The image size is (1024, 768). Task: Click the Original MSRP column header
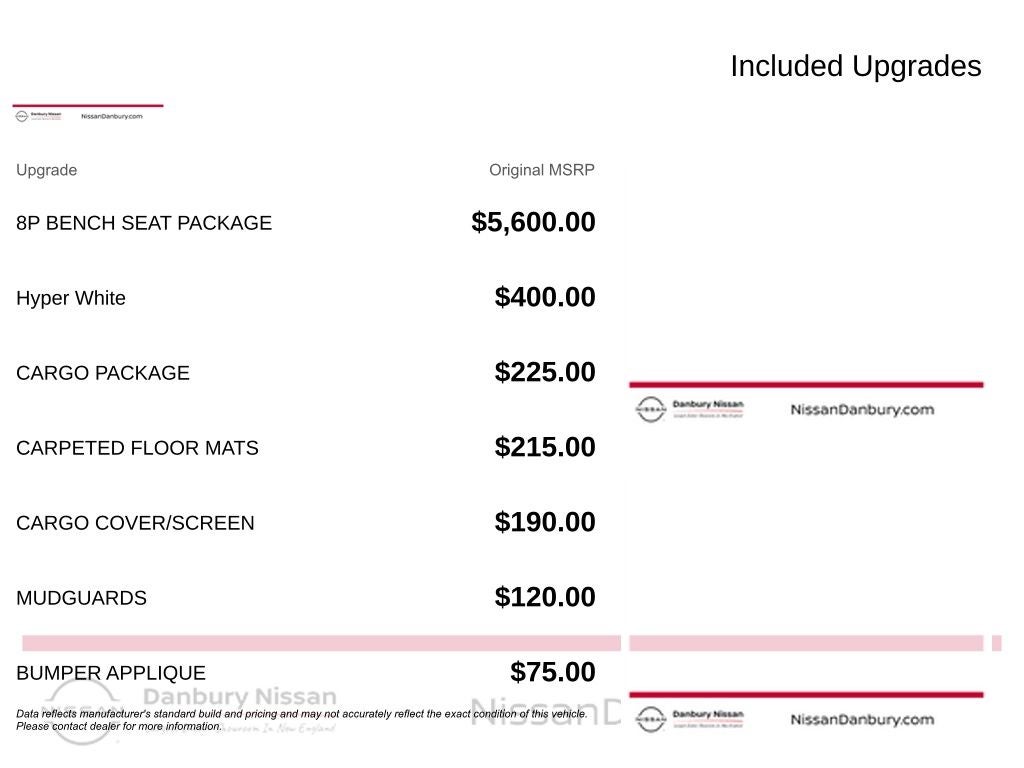[541, 170]
